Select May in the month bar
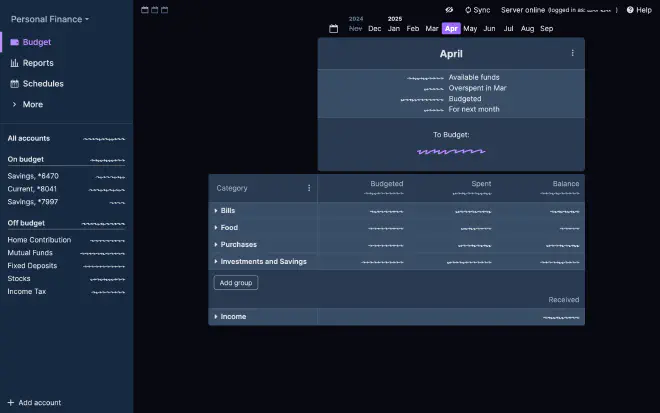 [470, 29]
